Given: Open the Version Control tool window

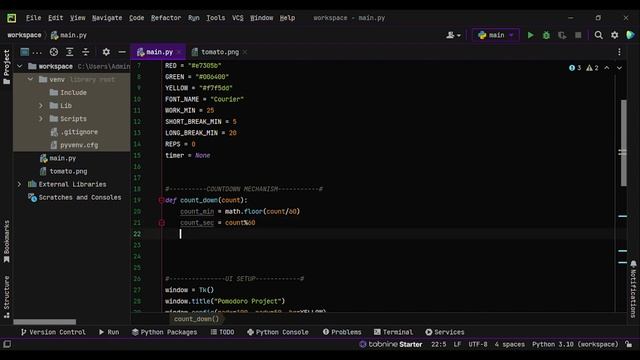Looking at the screenshot, I should (x=53, y=332).
